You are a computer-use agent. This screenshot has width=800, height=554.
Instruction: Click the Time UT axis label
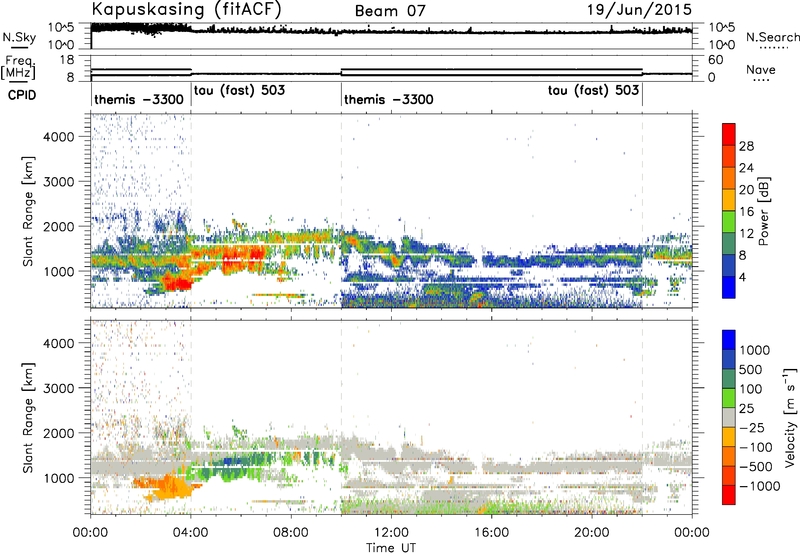coord(391,548)
